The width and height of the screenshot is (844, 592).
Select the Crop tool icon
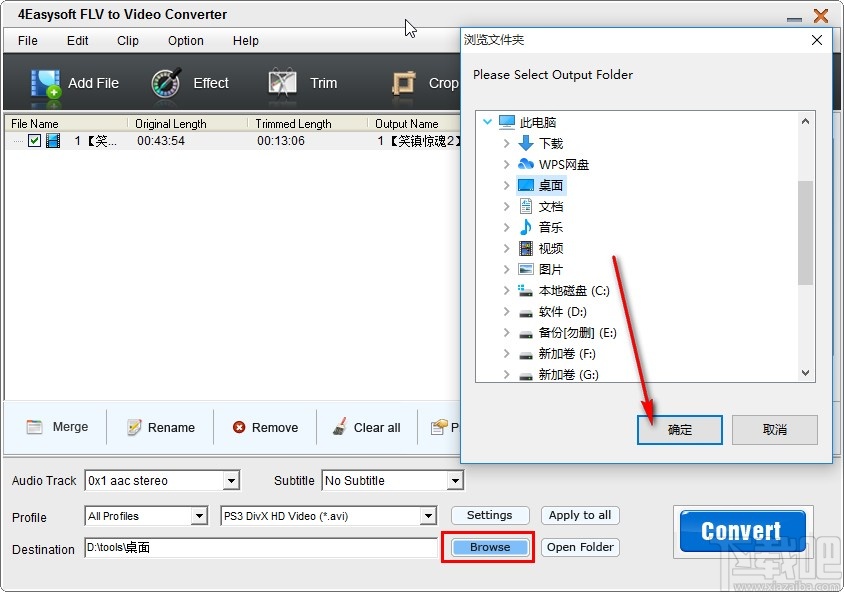click(x=404, y=83)
